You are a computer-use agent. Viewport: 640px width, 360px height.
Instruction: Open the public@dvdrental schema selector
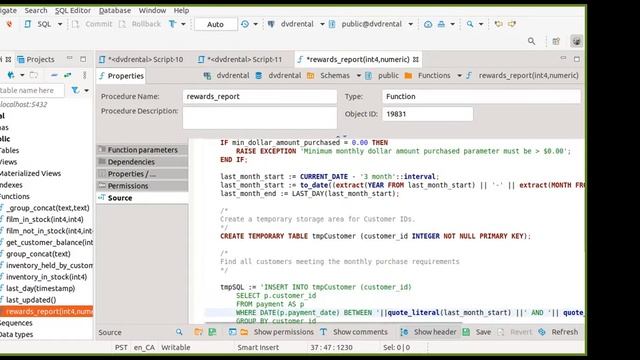[371, 24]
